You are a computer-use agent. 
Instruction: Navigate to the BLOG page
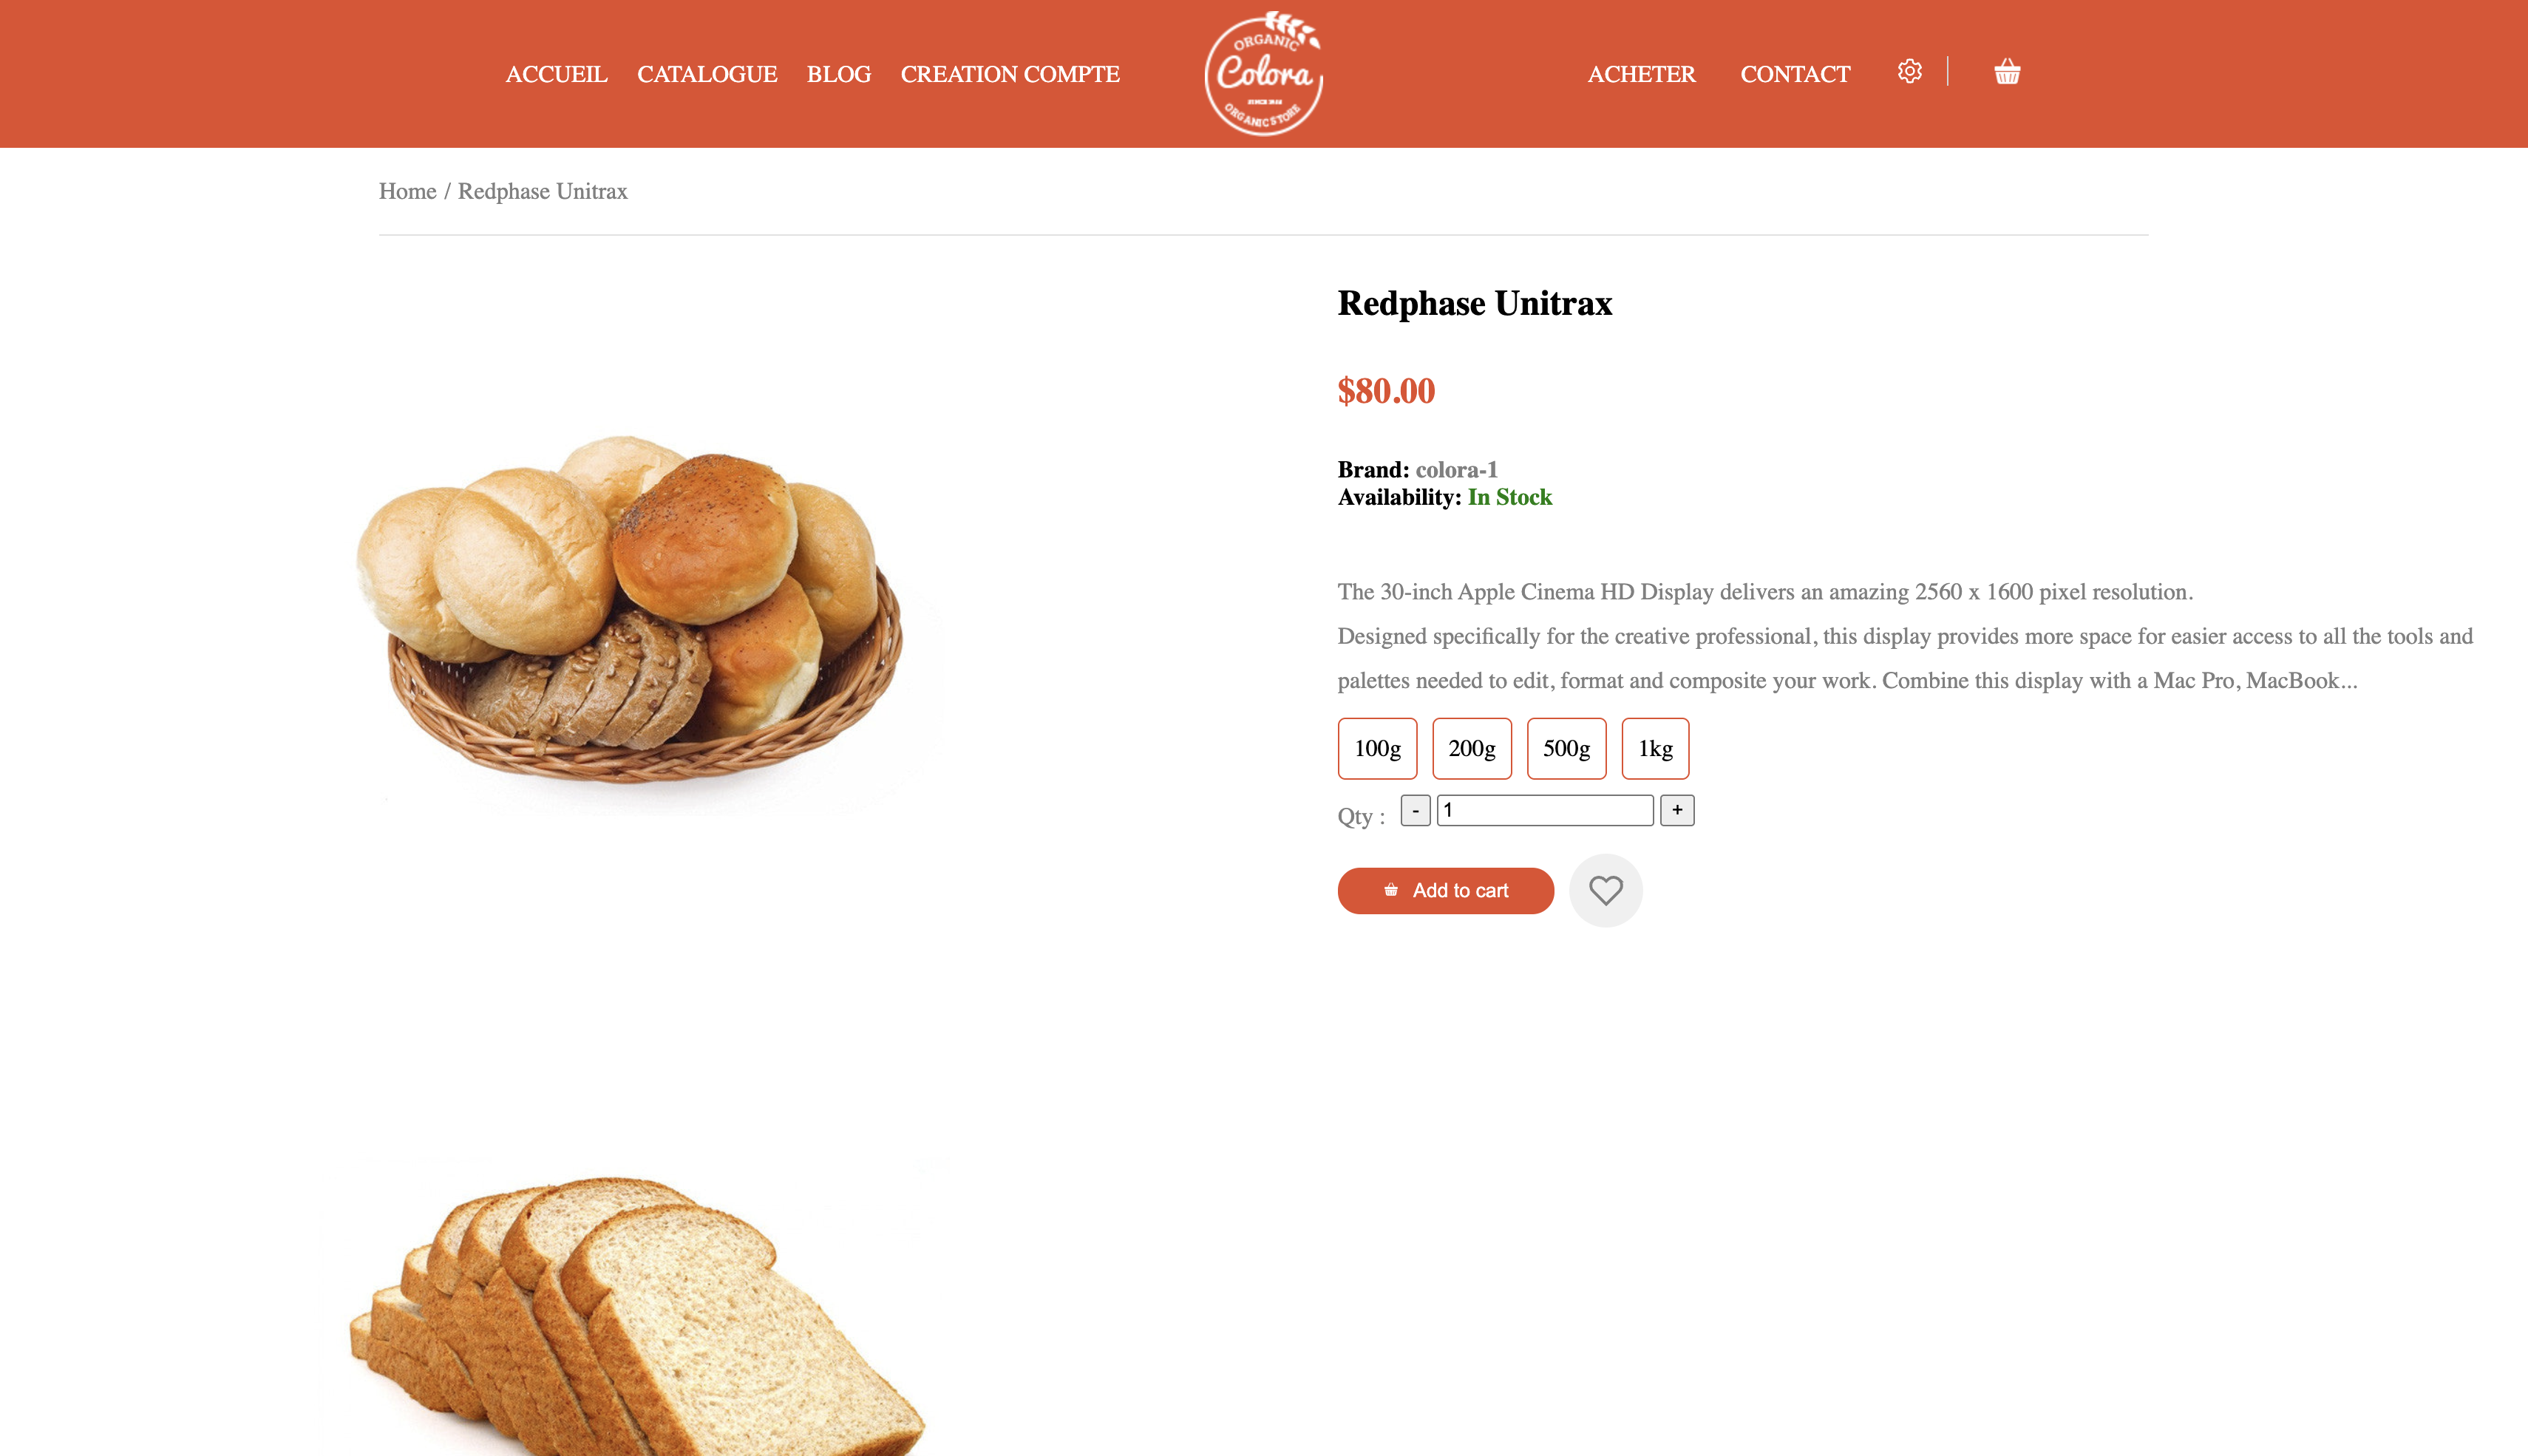tap(838, 74)
